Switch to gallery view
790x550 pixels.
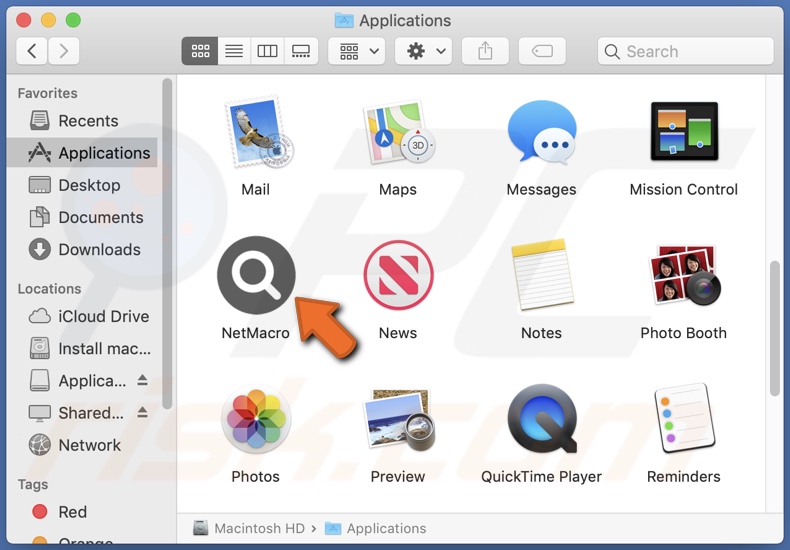pyautogui.click(x=301, y=51)
